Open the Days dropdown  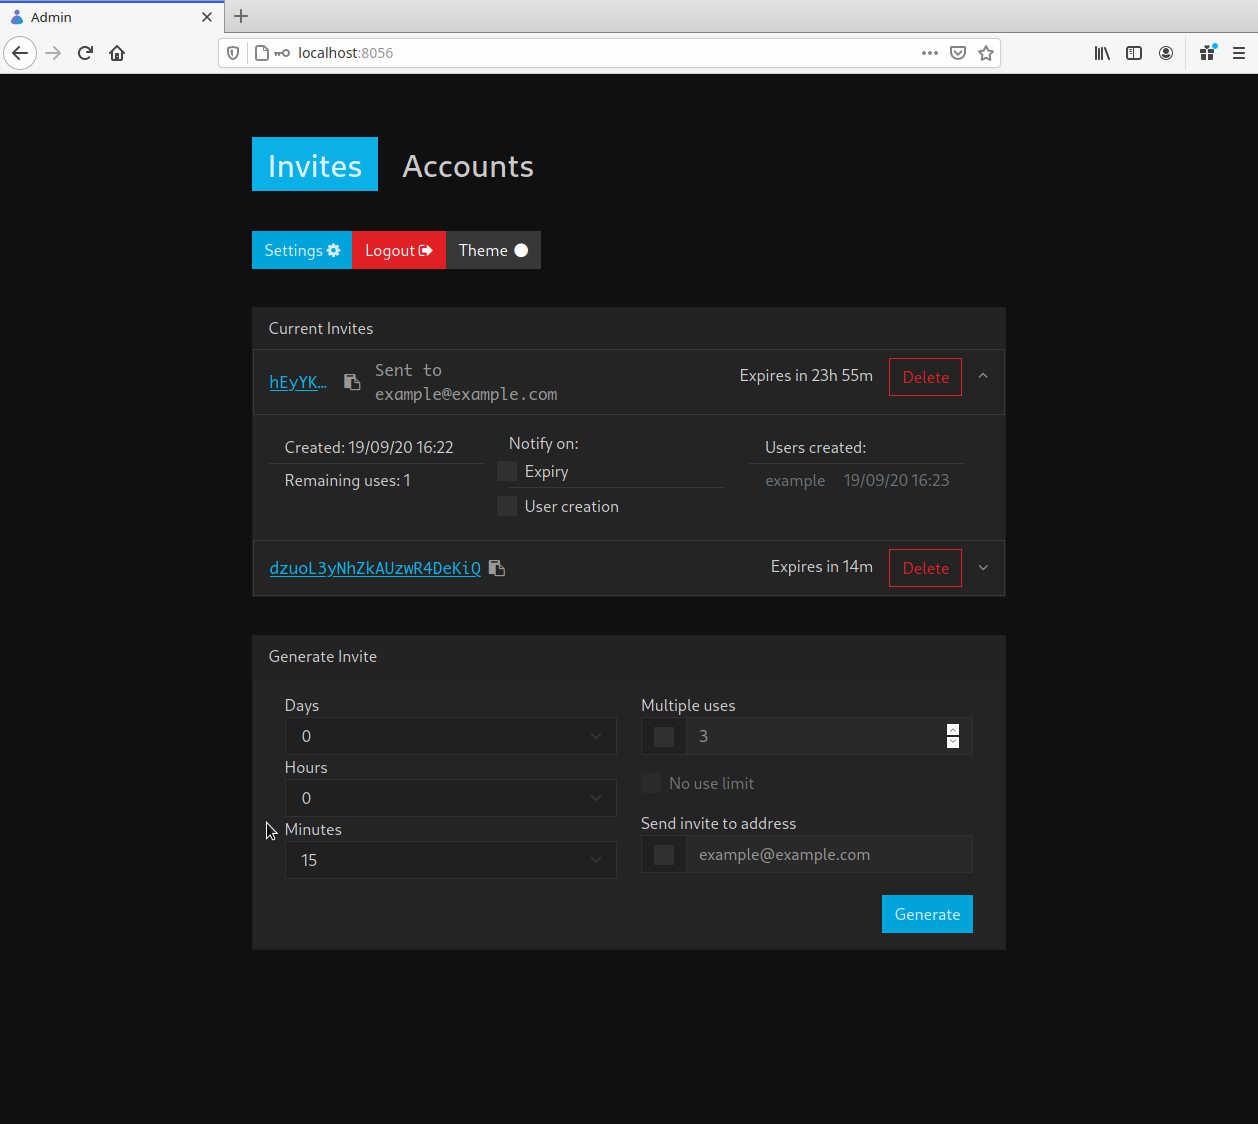coord(451,736)
